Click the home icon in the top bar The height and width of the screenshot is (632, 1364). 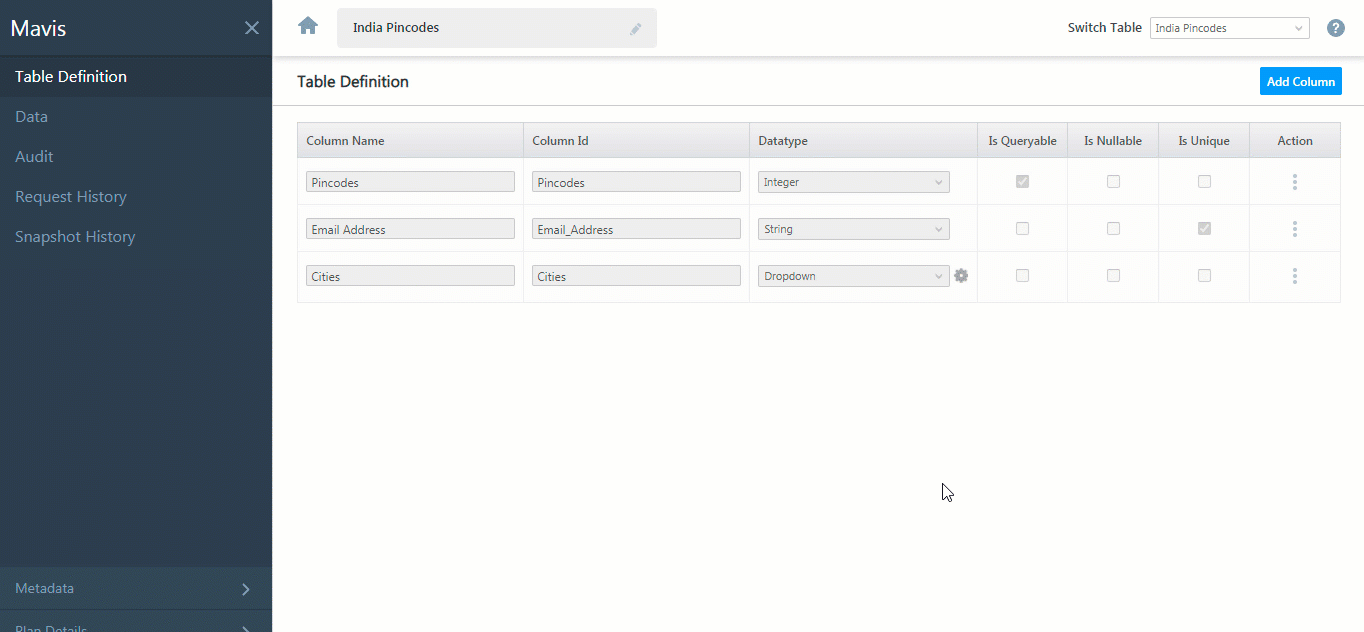coord(307,27)
